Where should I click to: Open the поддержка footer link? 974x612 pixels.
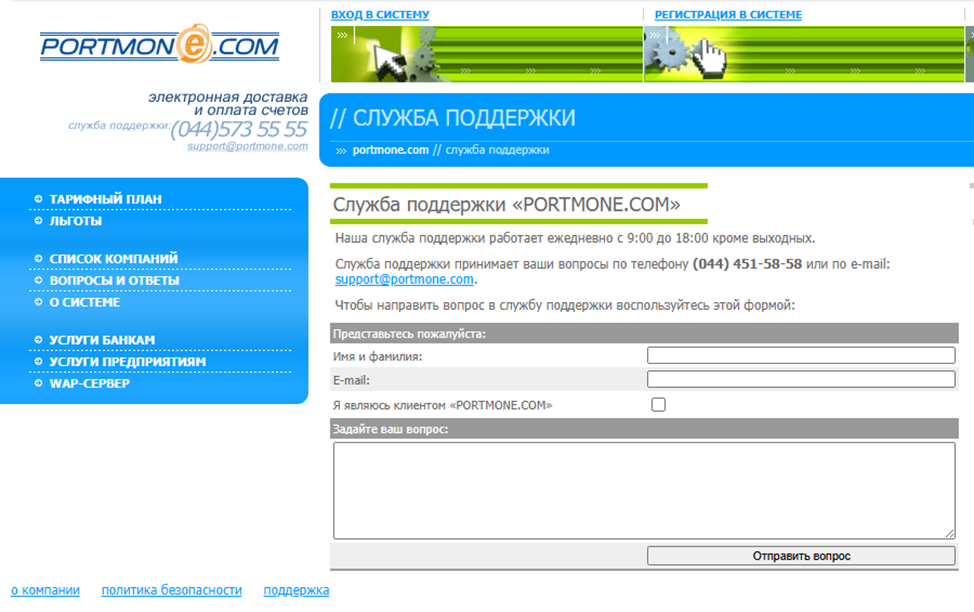[x=296, y=590]
